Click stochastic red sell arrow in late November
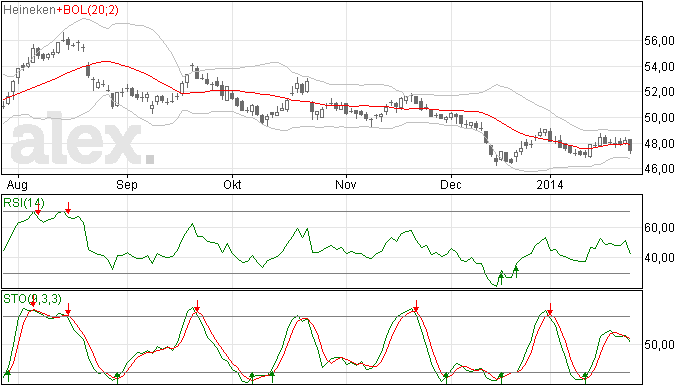Screen dimensions: 690x387 pyautogui.click(x=416, y=306)
